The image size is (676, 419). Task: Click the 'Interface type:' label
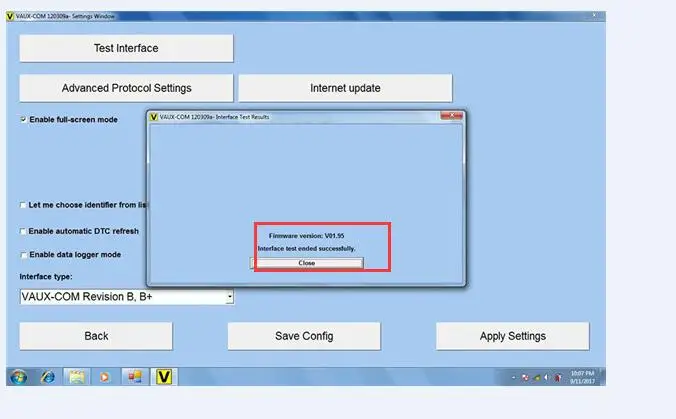click(46, 277)
